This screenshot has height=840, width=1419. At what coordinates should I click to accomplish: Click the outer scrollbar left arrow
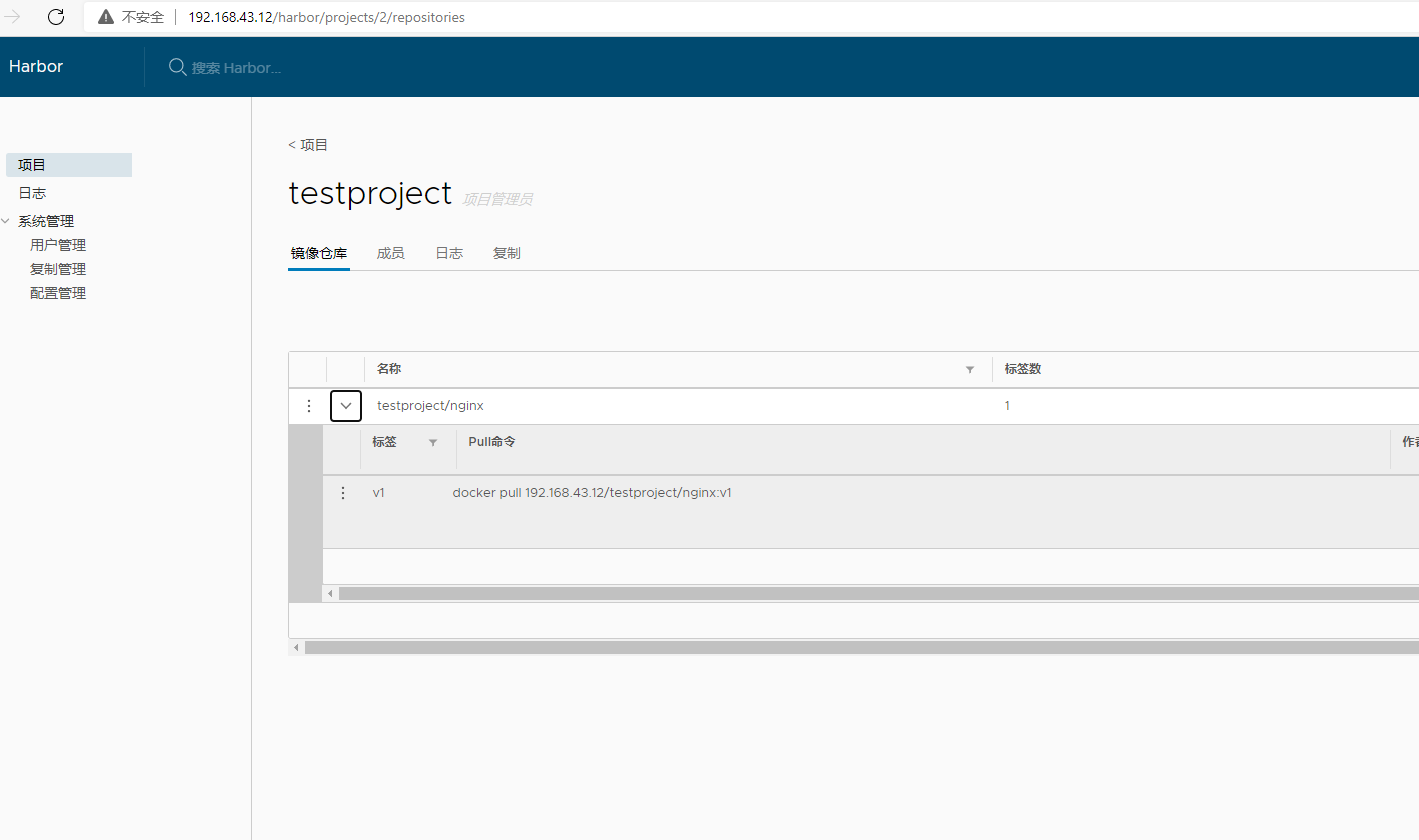click(x=296, y=648)
